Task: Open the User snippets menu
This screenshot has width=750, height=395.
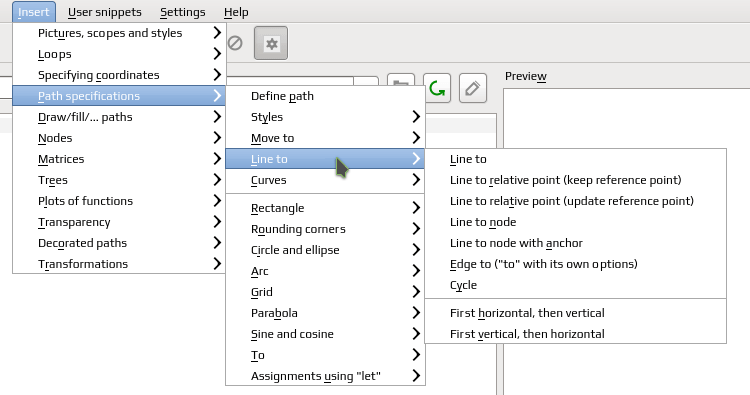Action: [105, 12]
